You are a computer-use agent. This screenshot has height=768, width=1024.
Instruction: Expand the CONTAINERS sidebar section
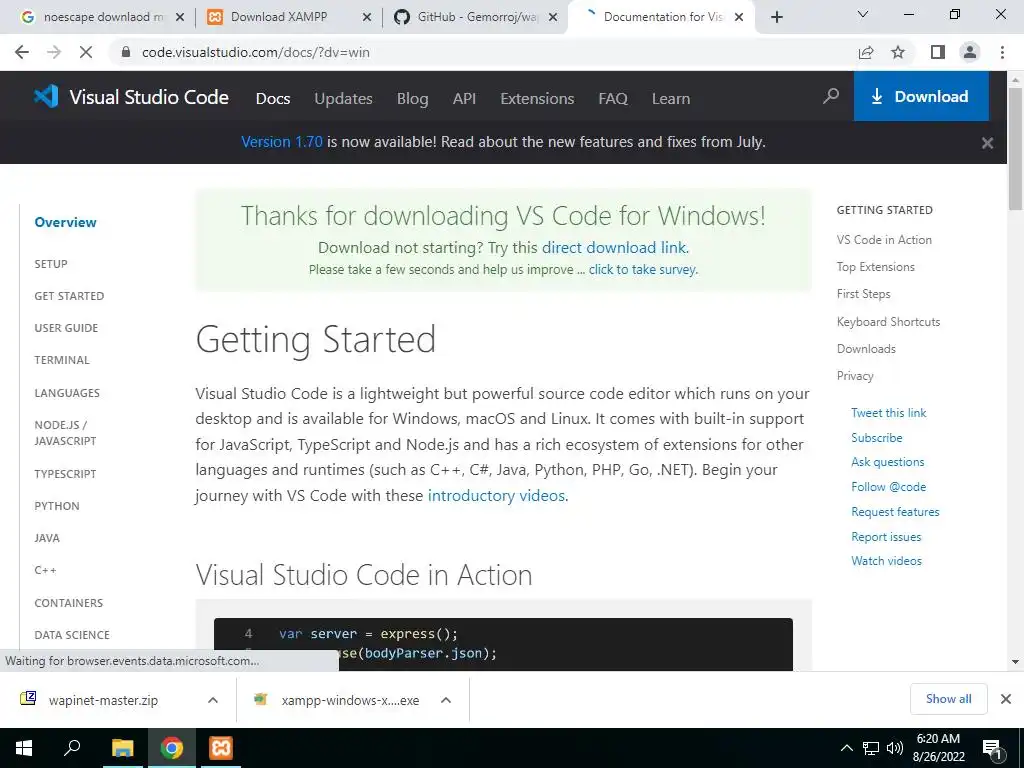pyautogui.click(x=69, y=603)
